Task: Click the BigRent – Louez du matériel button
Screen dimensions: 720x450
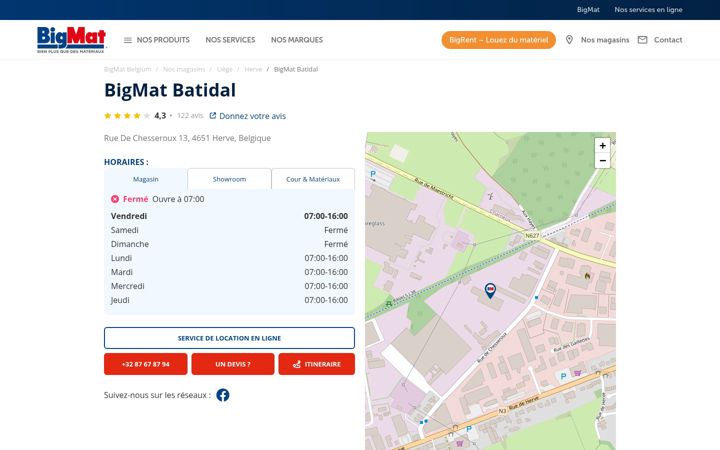Action: pyautogui.click(x=499, y=40)
